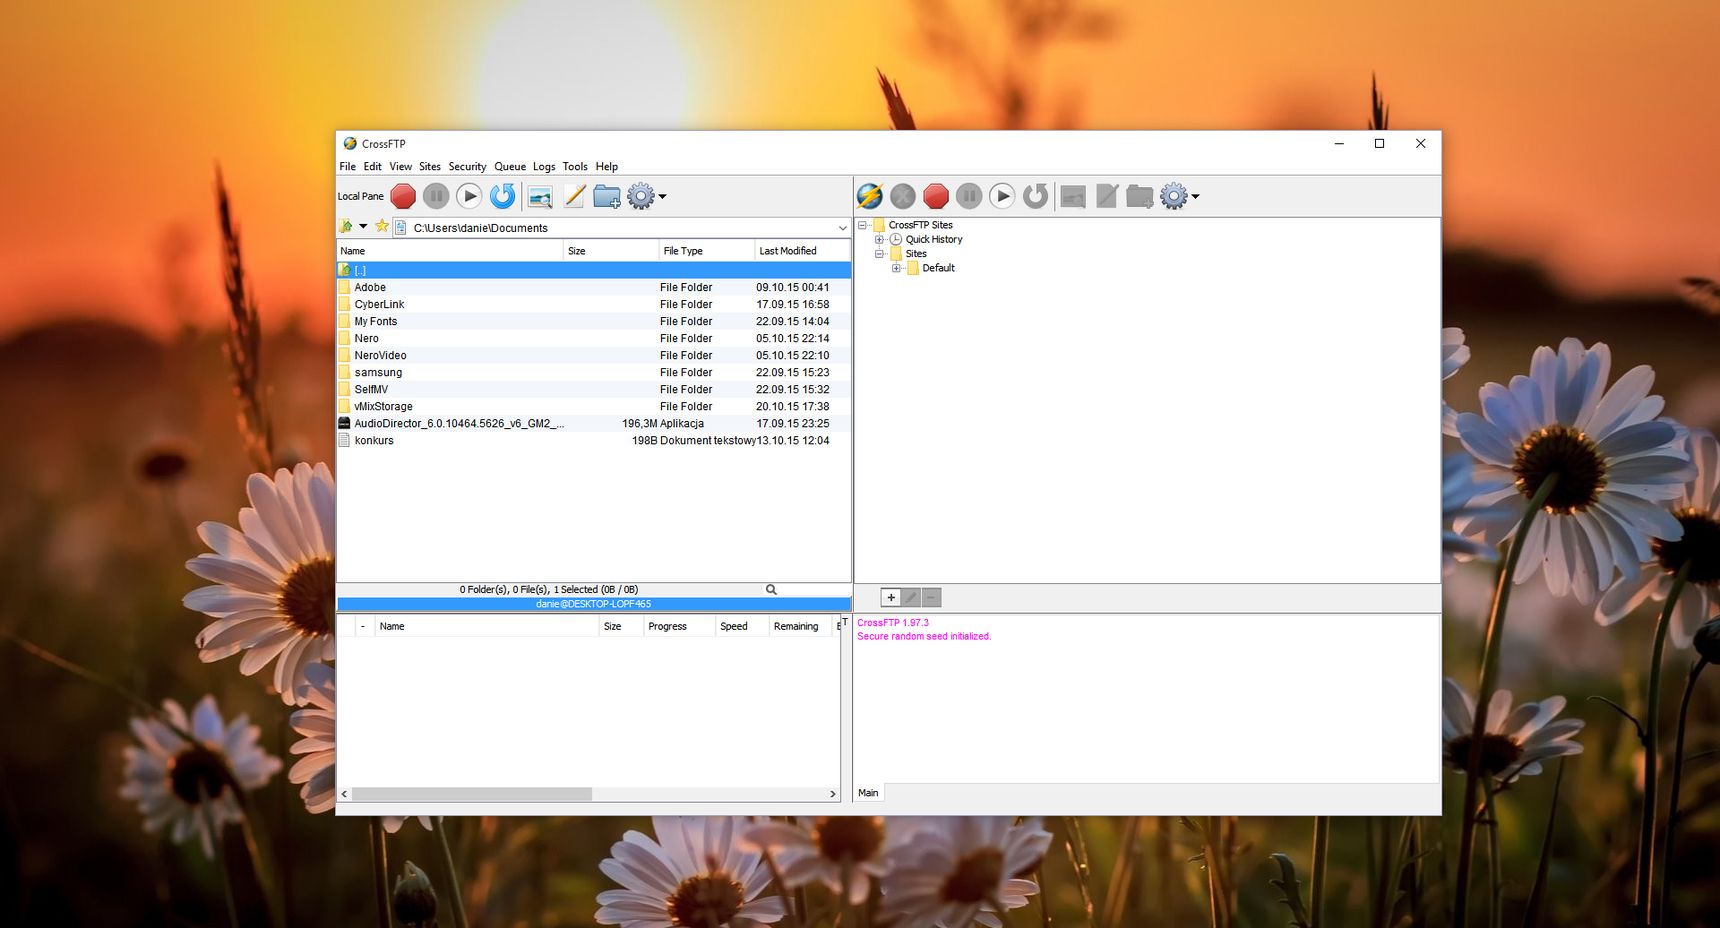Click the gray disconnect X icon
This screenshot has height=928, width=1720.
click(x=903, y=196)
